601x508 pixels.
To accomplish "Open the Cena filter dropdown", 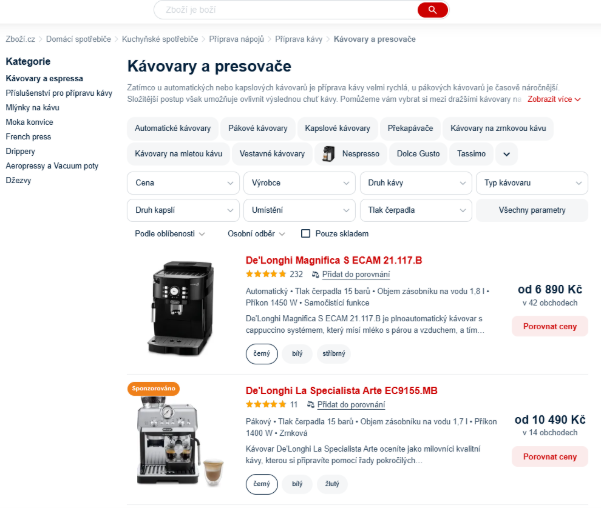I will click(183, 183).
